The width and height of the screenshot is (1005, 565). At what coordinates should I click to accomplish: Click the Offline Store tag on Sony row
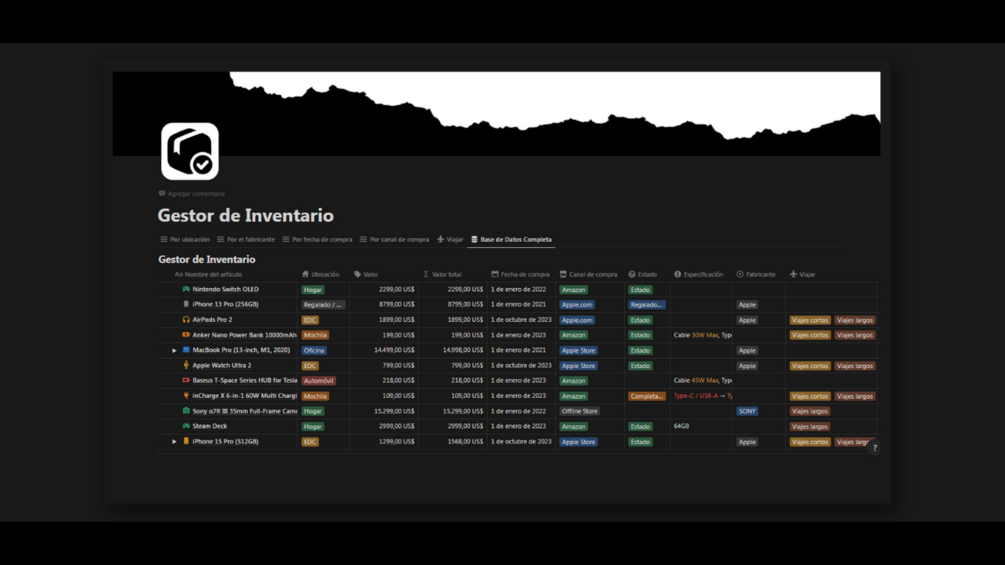pos(579,411)
